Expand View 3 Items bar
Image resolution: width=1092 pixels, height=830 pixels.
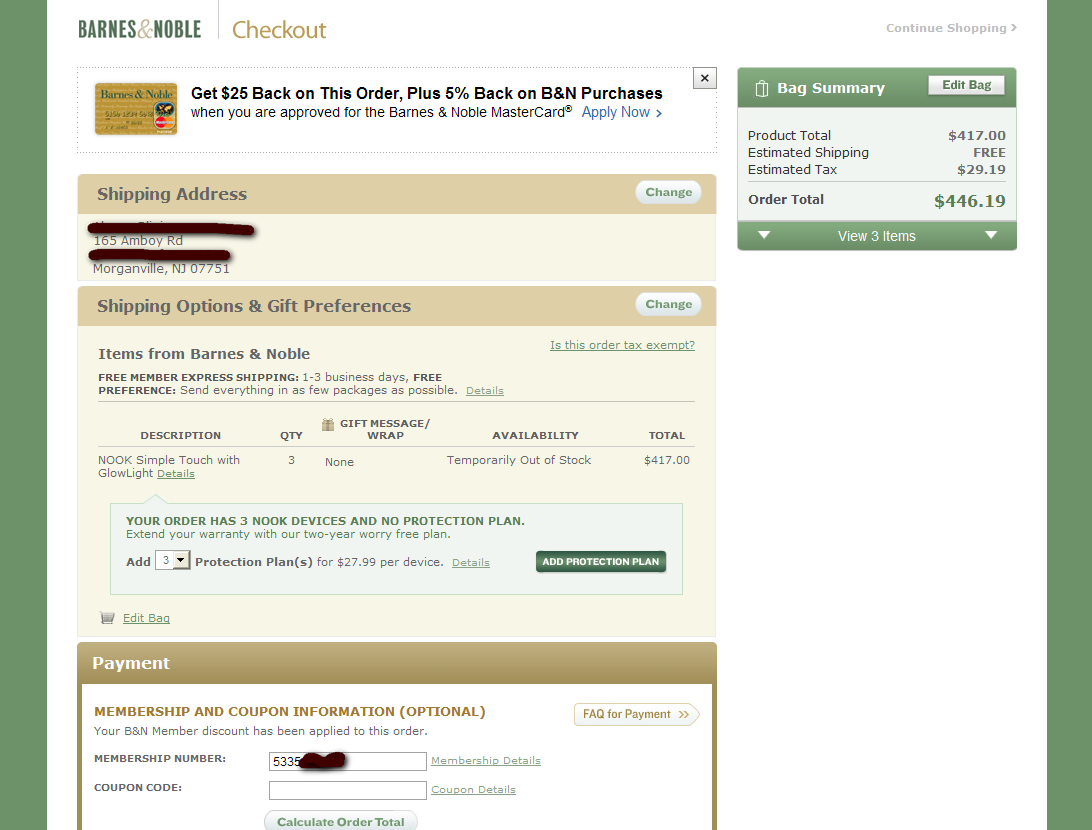(x=877, y=236)
